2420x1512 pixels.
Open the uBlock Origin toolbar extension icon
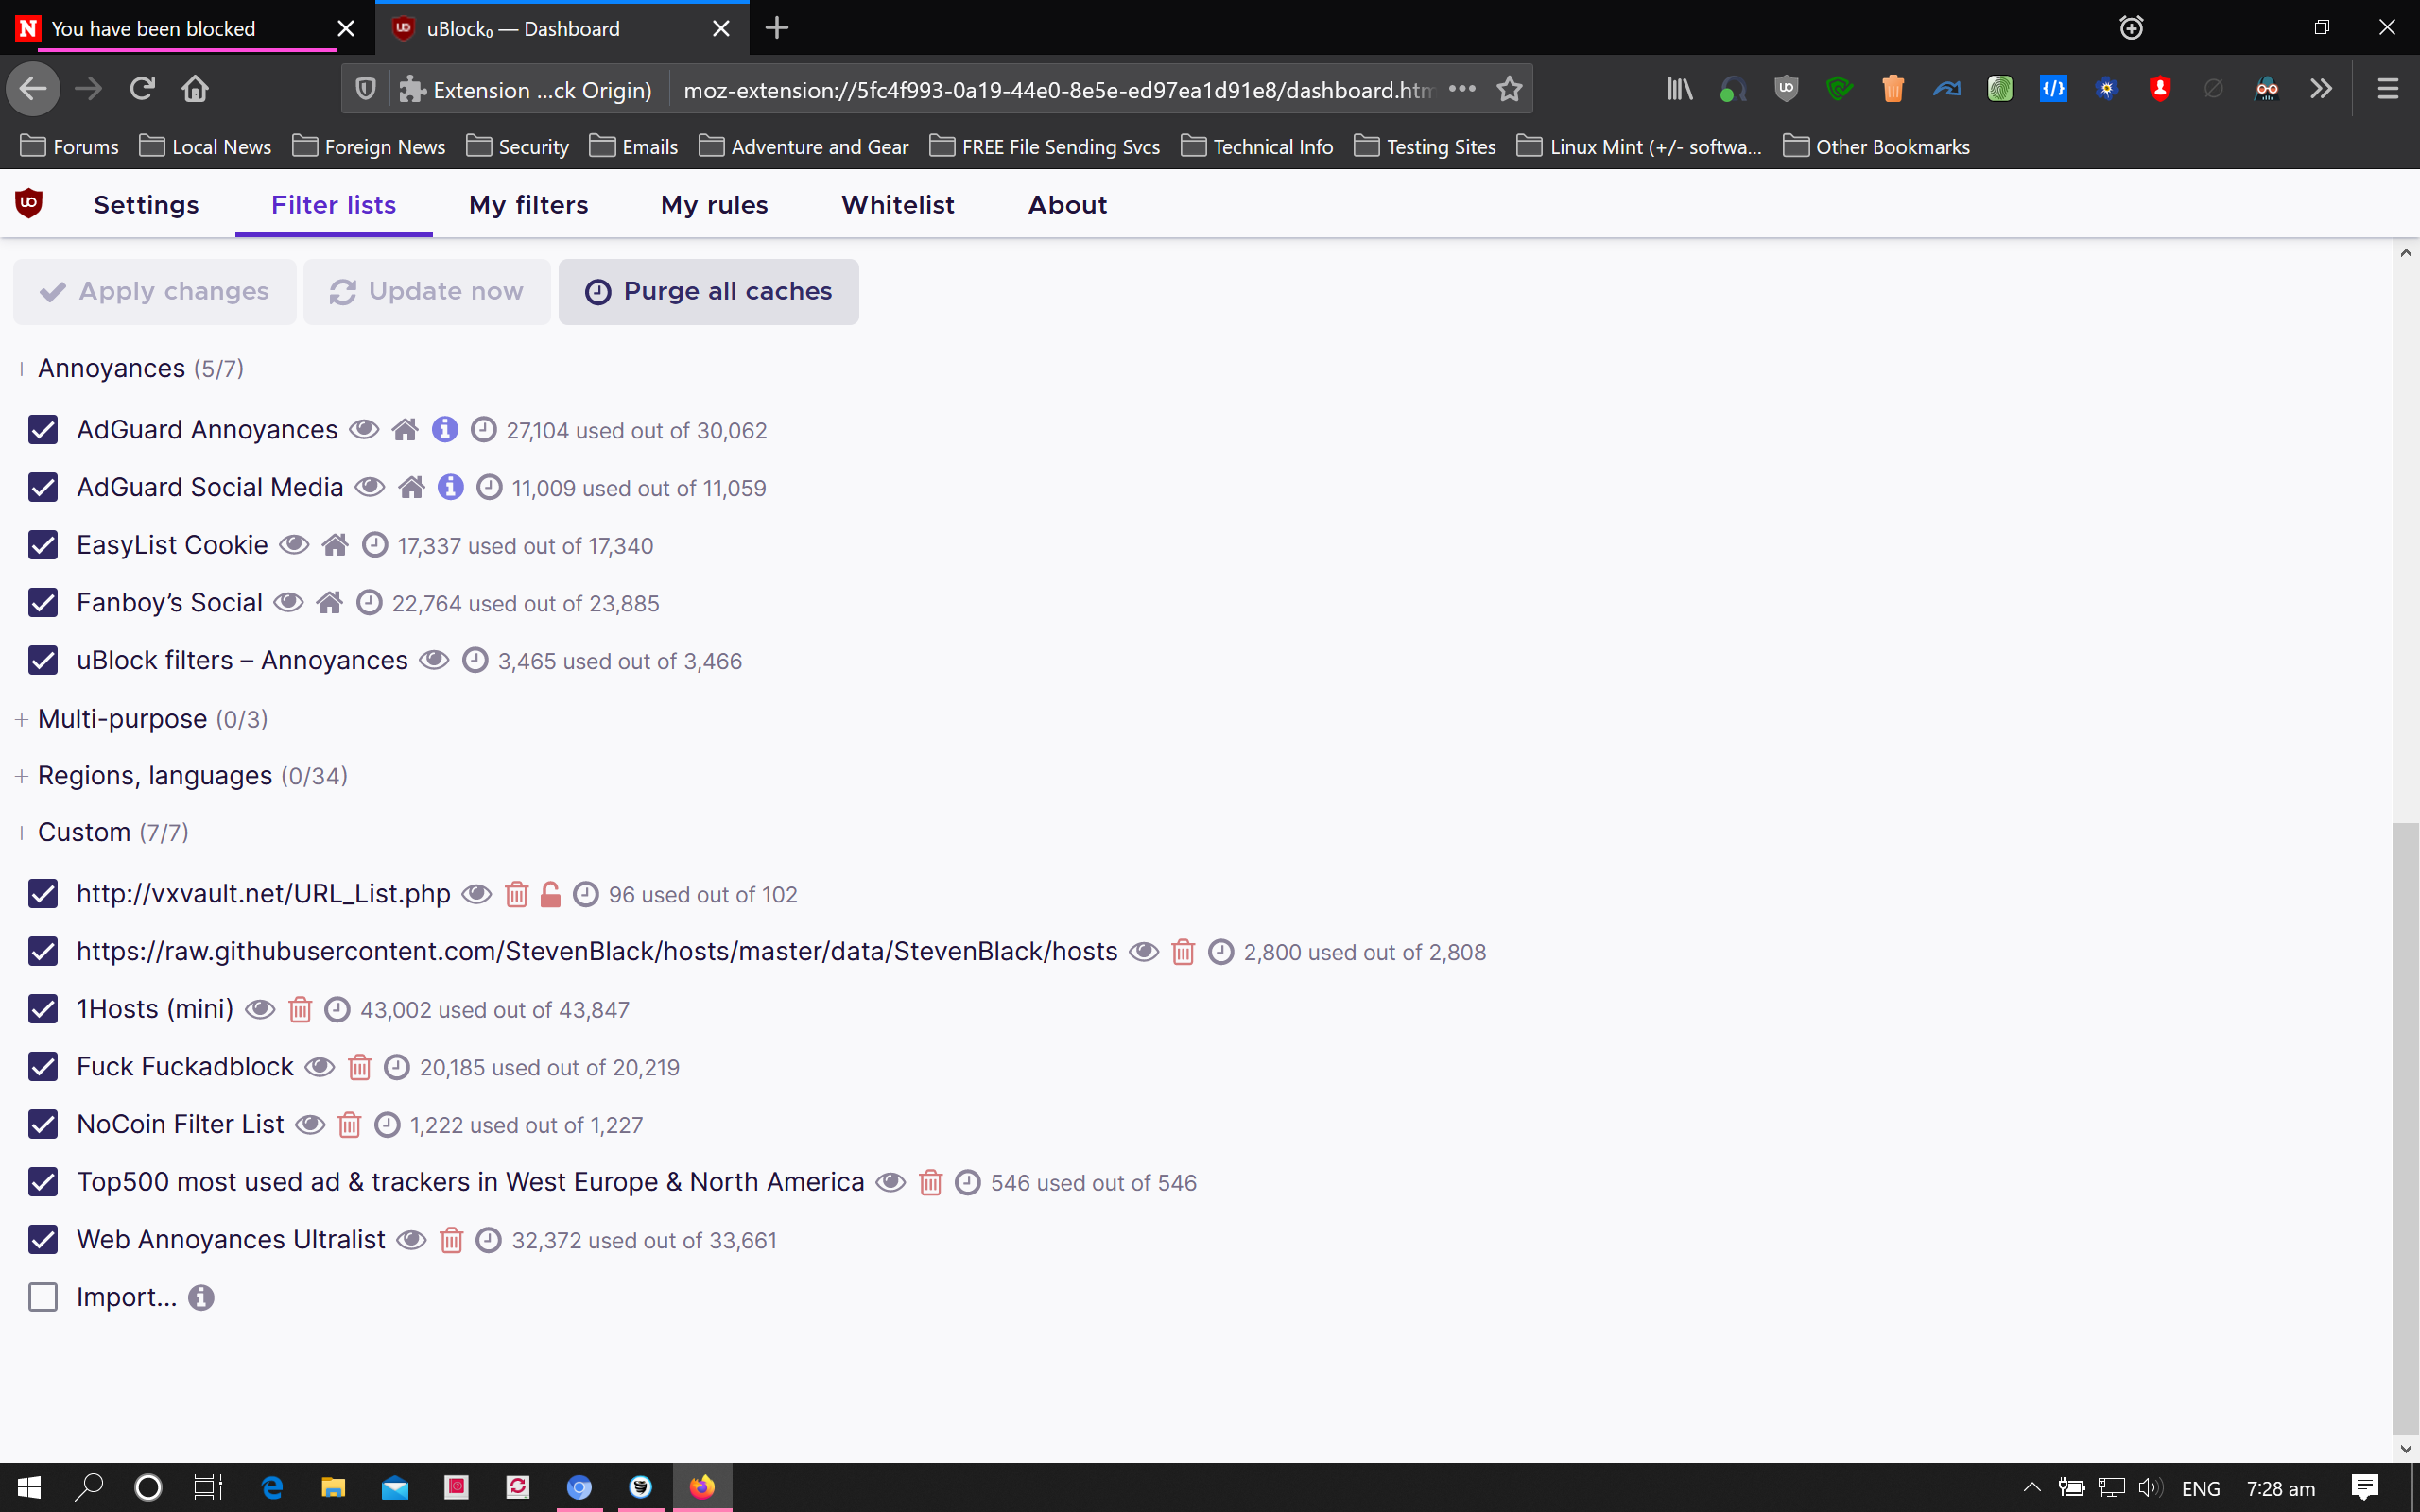click(x=1786, y=89)
